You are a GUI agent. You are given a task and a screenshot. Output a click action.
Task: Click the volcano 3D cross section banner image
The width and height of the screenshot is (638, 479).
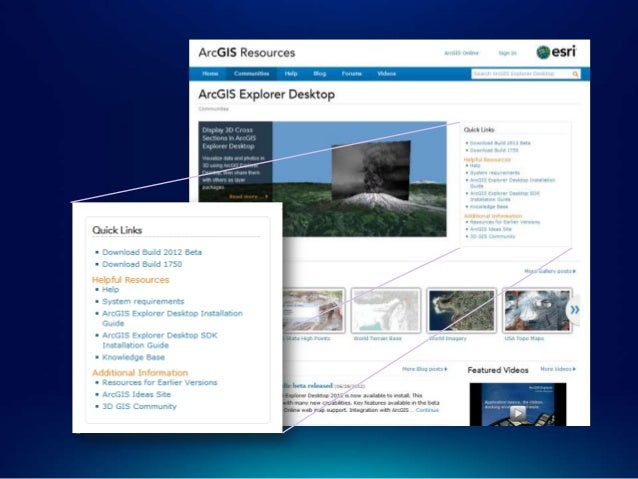point(359,179)
